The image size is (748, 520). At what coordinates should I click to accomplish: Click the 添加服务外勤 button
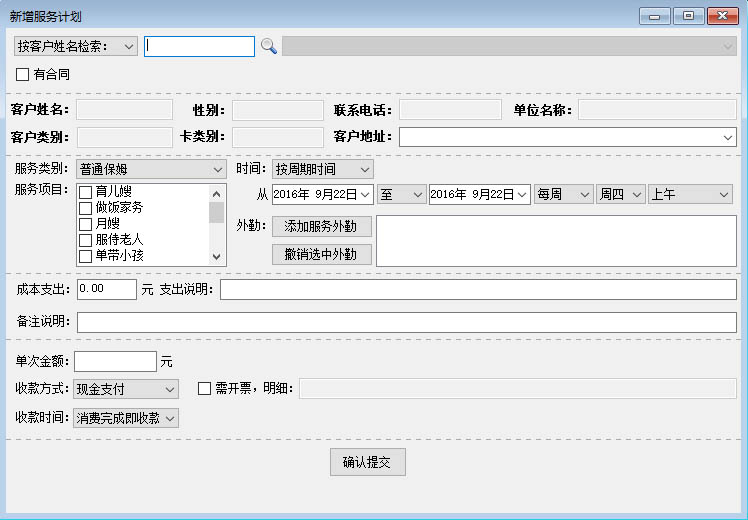pyautogui.click(x=321, y=226)
